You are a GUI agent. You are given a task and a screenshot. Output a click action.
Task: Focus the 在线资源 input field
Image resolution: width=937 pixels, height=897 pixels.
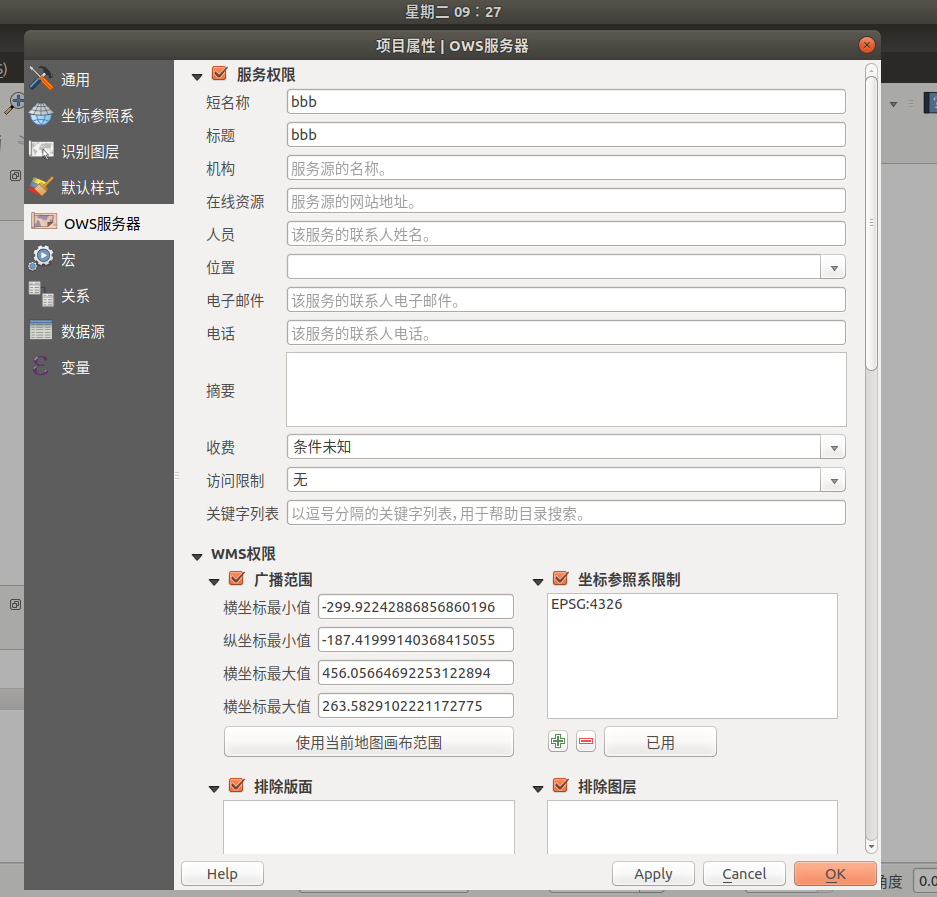[566, 201]
